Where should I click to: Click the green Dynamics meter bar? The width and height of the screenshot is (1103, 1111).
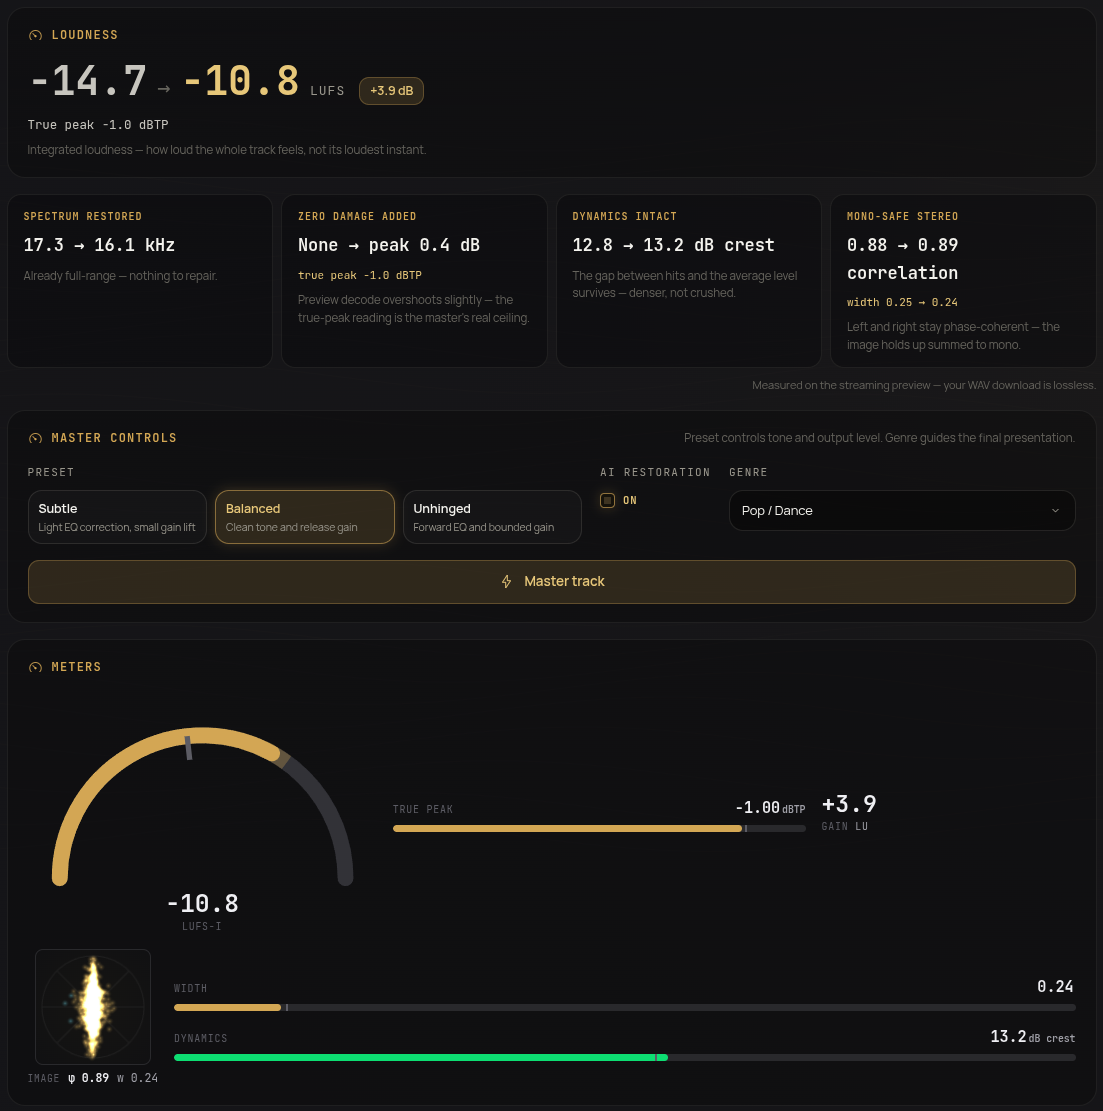point(625,1057)
